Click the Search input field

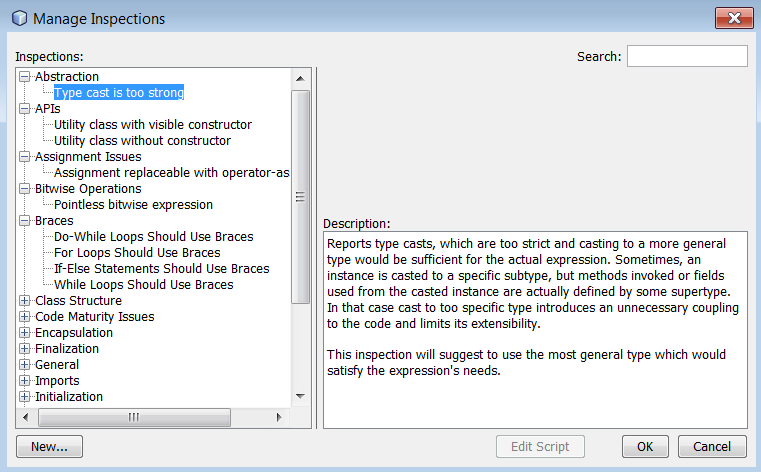(687, 56)
